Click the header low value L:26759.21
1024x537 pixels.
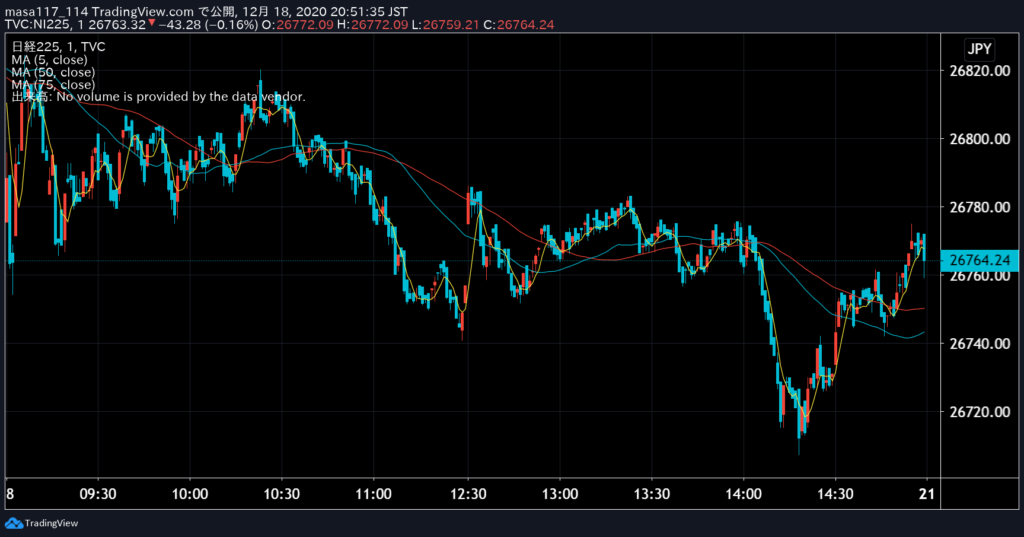click(445, 25)
